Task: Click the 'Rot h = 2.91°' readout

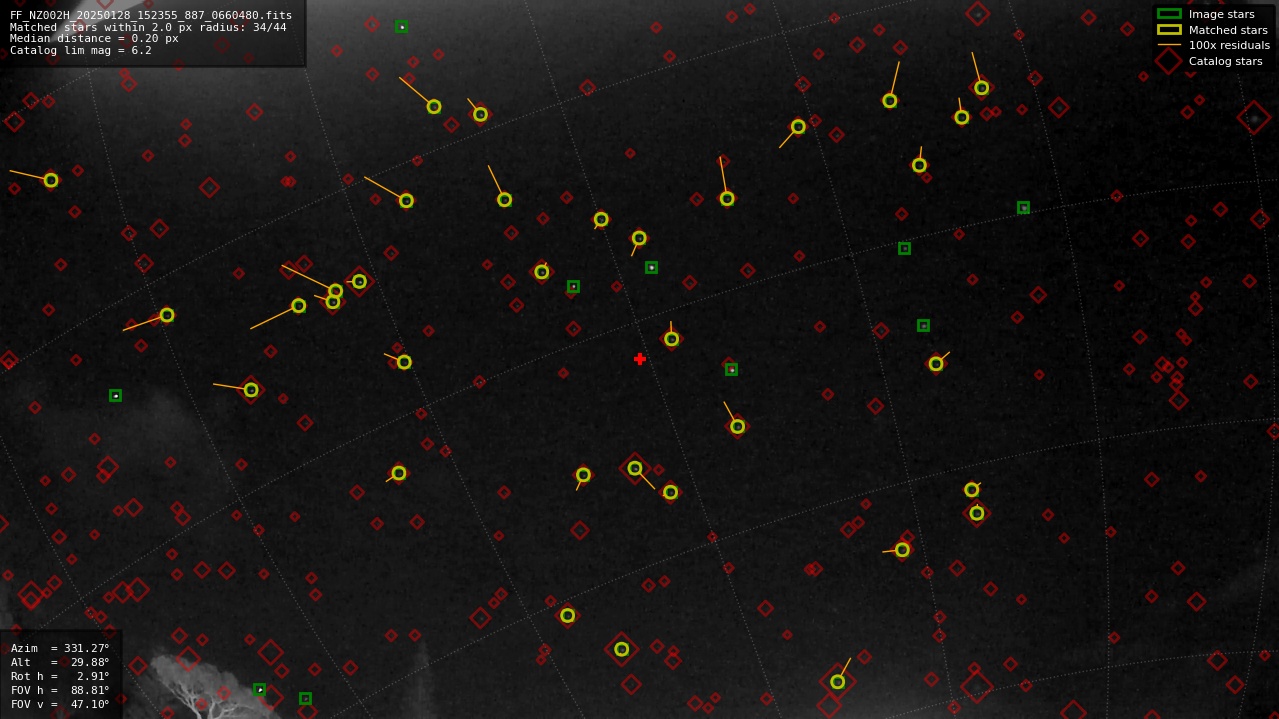Action: [x=60, y=676]
